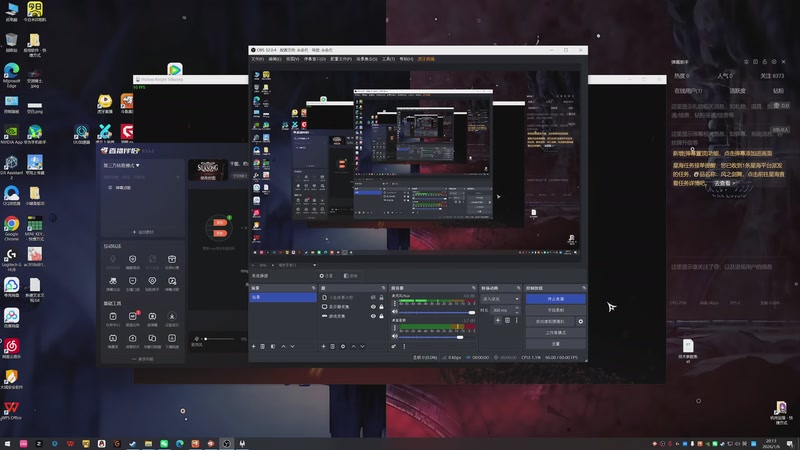Open Huya plugin icon with red badge
Viewport: 800px width, 450px height.
pos(133,317)
